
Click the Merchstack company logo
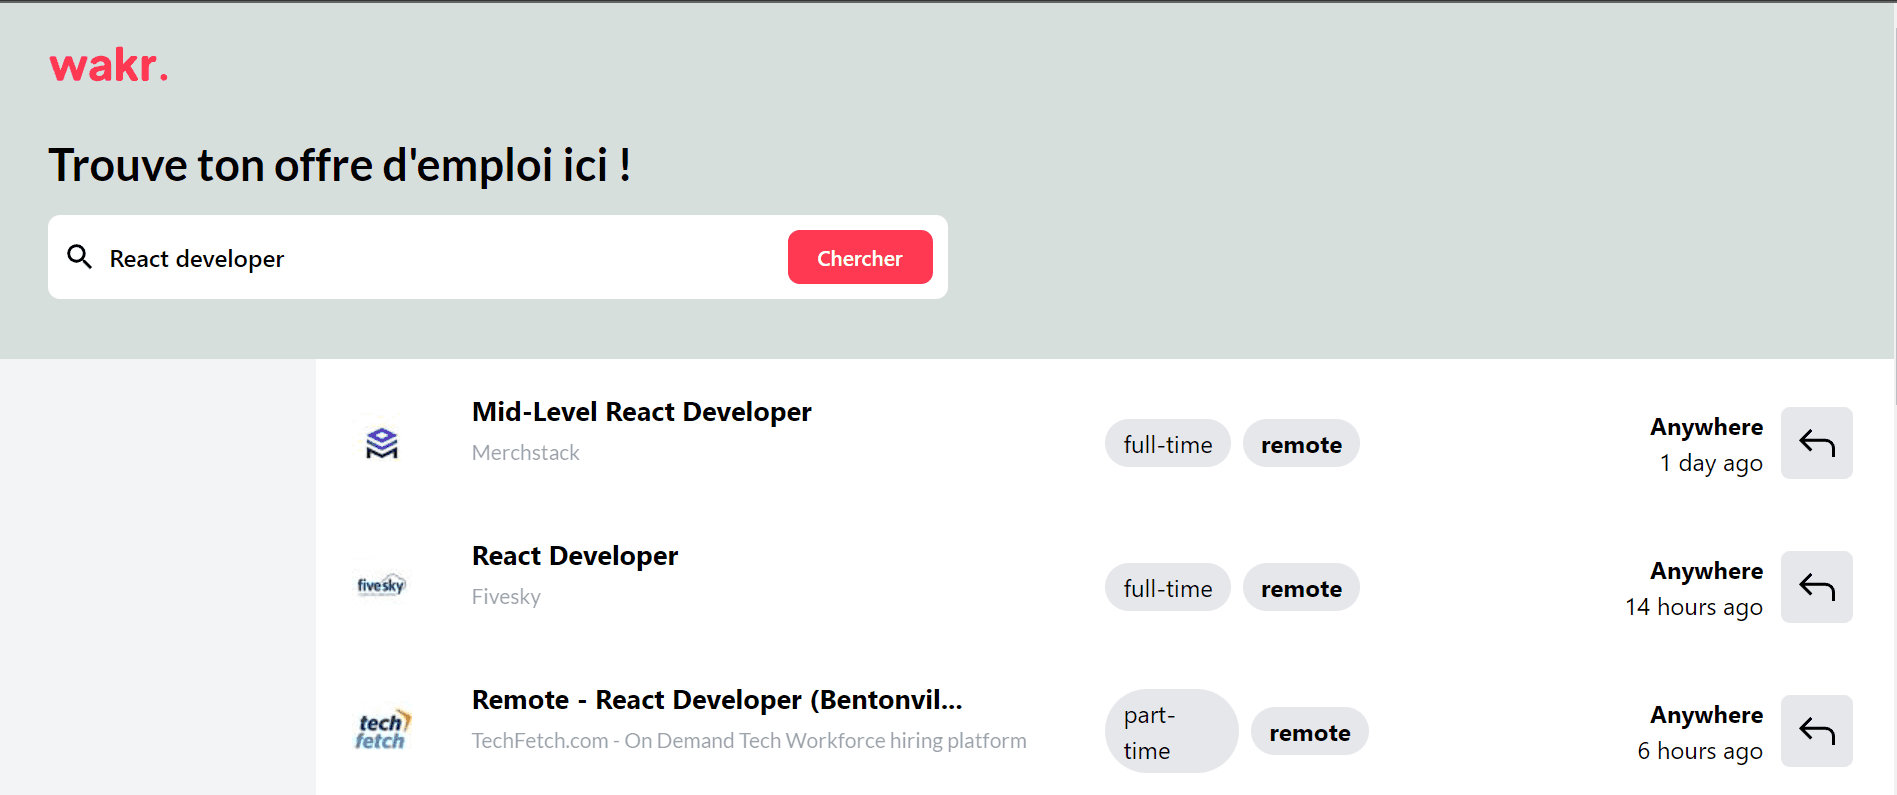(381, 443)
